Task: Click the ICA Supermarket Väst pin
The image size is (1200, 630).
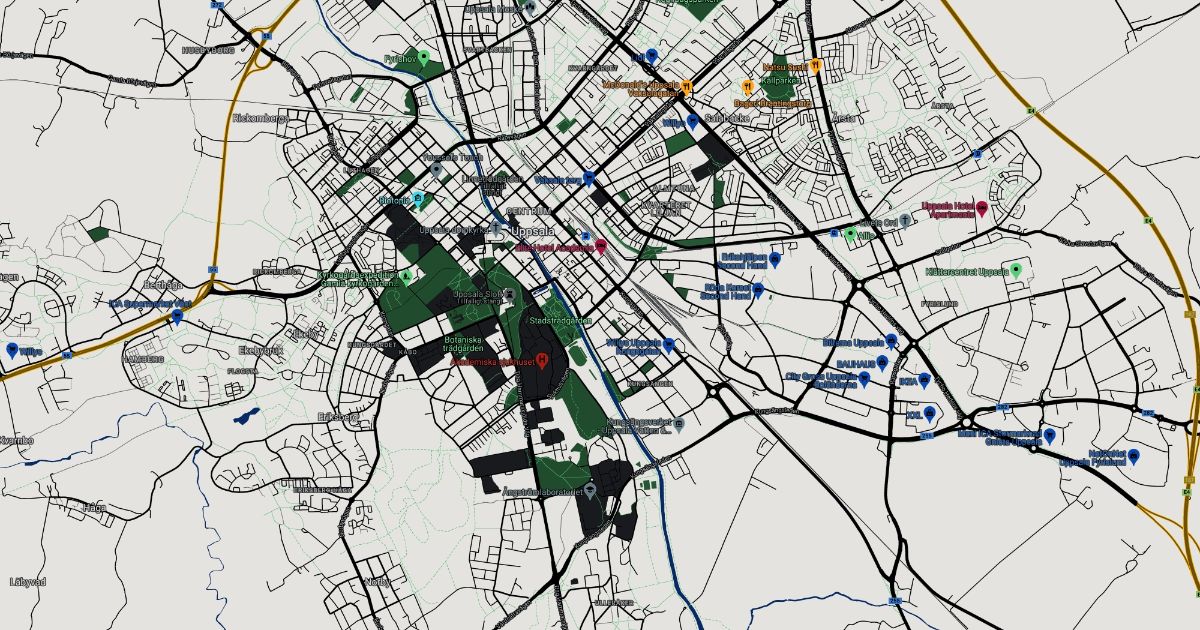Action: point(178,316)
